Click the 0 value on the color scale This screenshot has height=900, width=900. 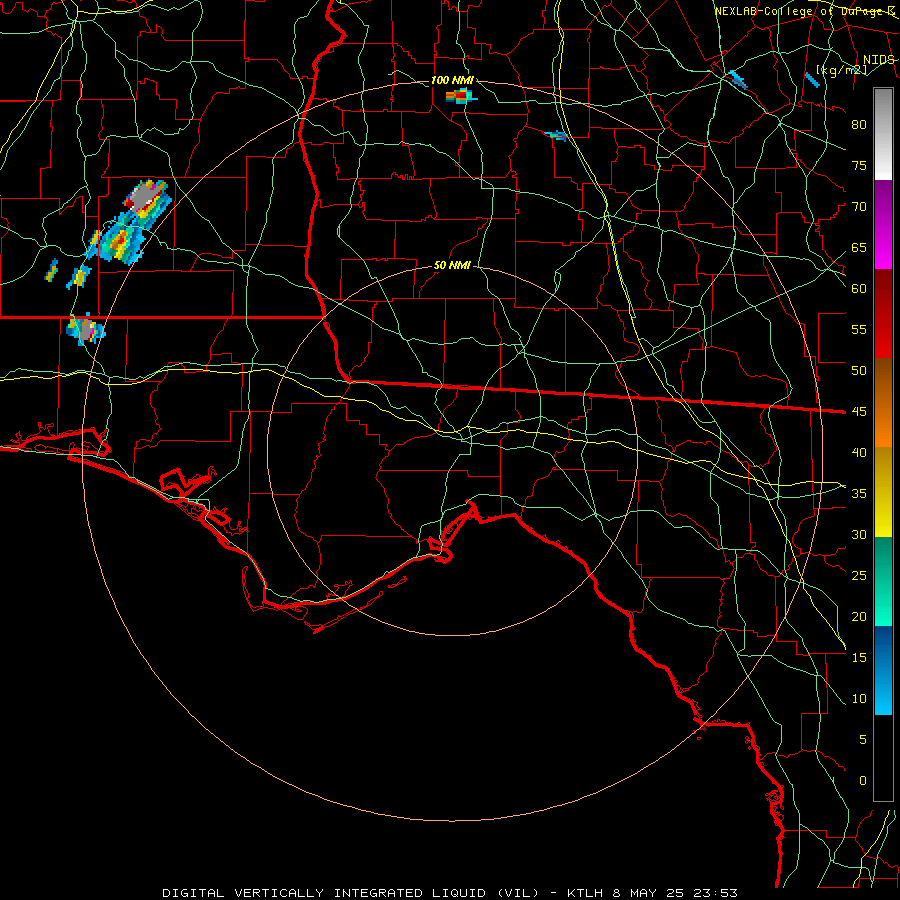[x=863, y=781]
